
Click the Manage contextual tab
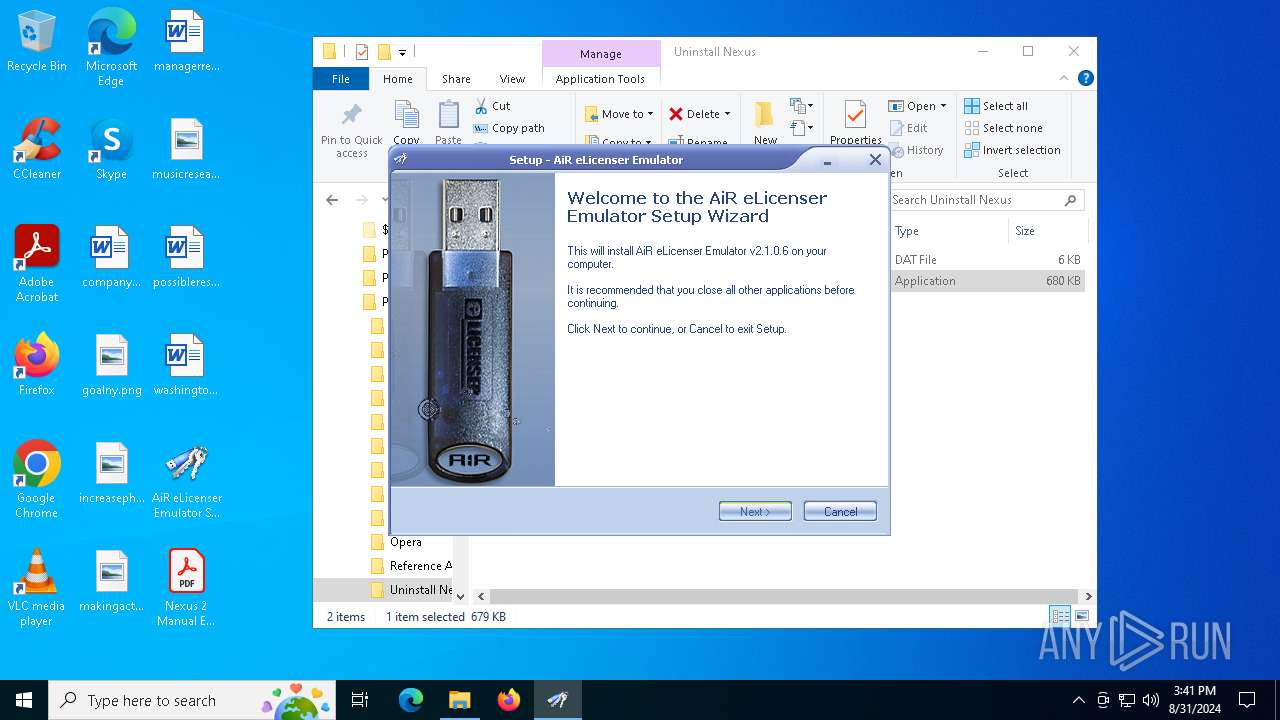point(600,54)
